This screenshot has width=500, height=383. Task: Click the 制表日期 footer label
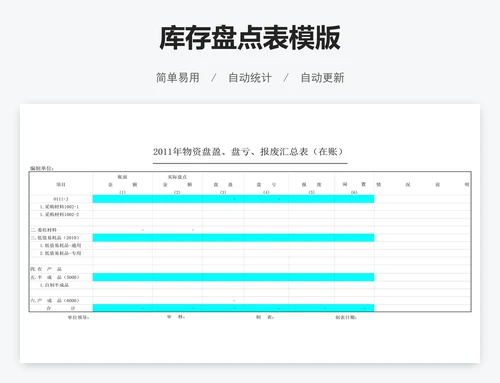pos(346,317)
